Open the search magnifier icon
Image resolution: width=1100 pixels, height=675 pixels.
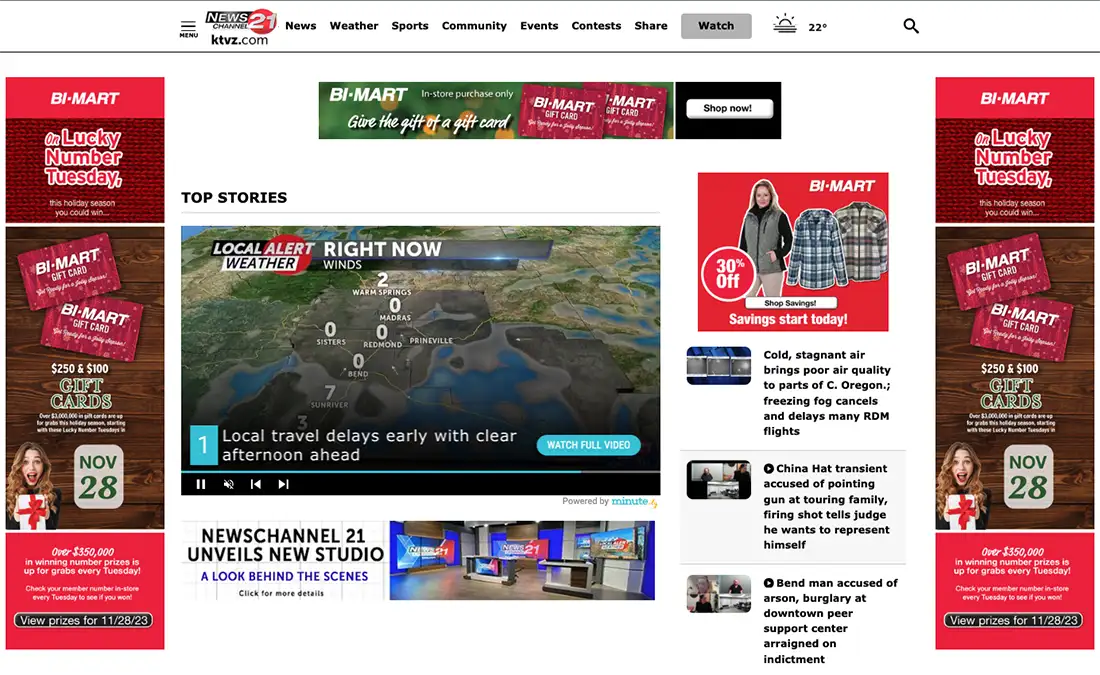tap(911, 26)
